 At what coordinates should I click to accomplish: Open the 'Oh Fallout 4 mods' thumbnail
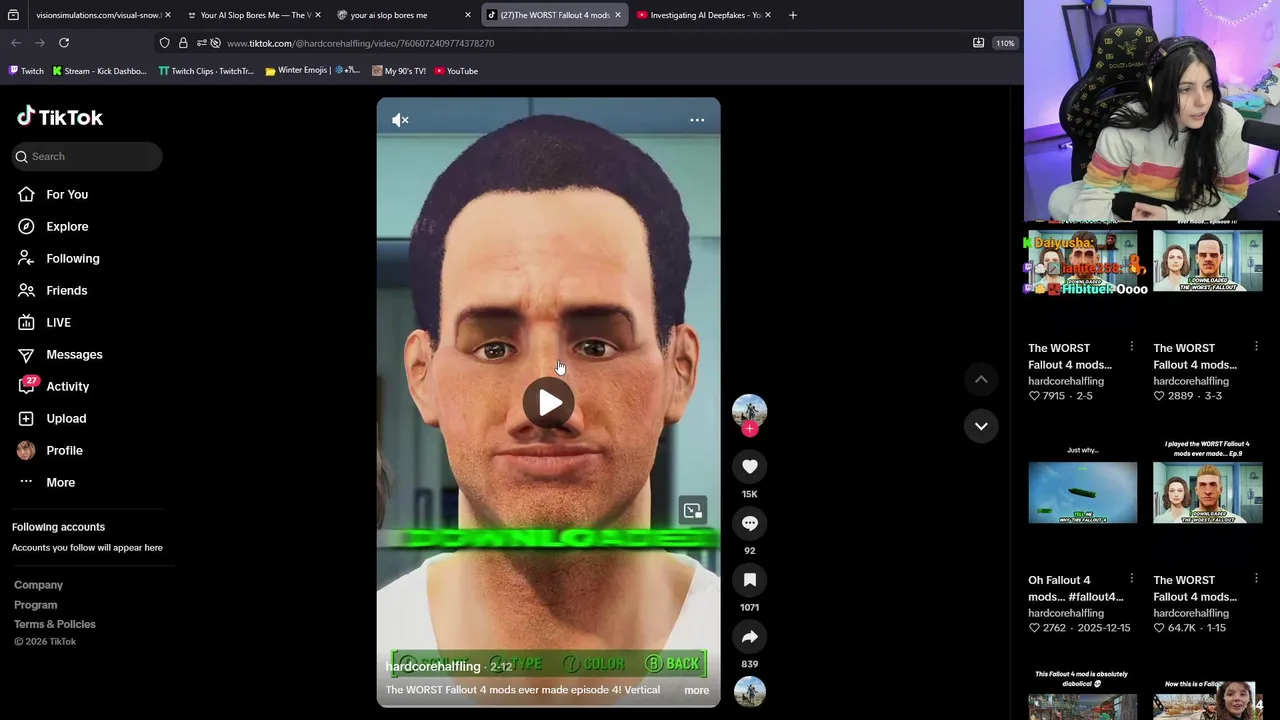coord(1082,493)
